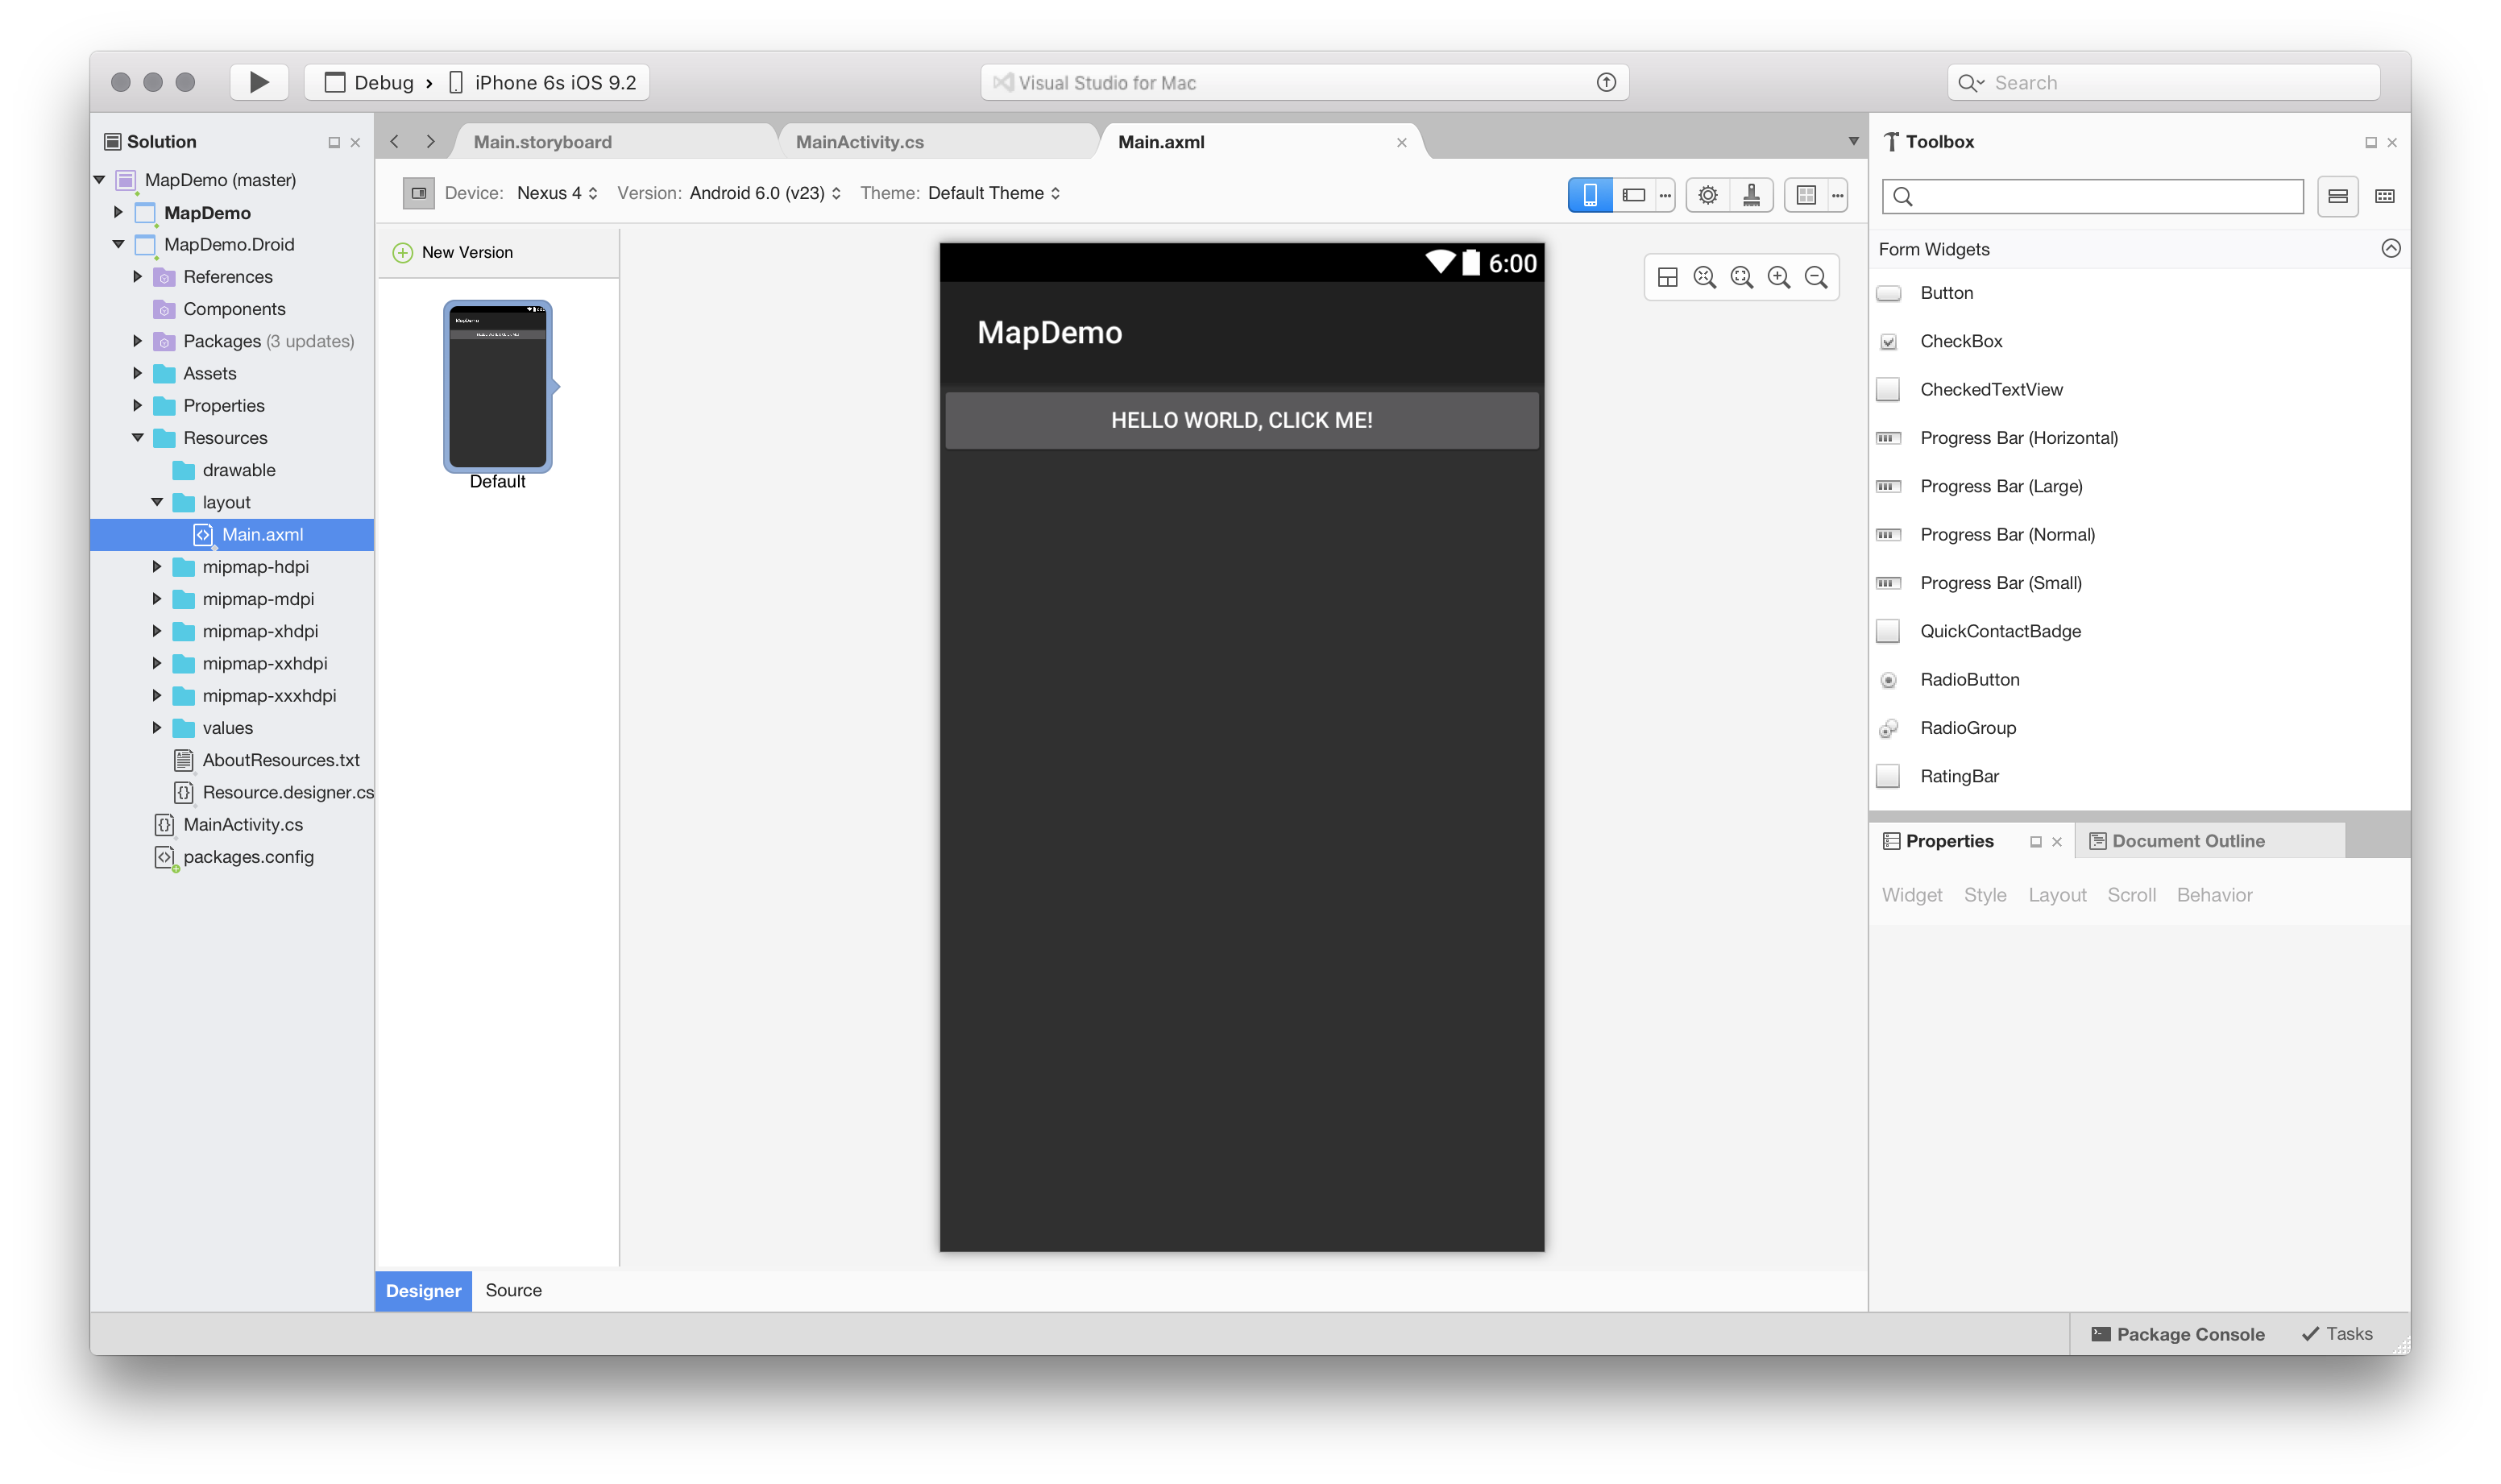Select the RadioButton widget in toolbox
The image size is (2501, 1484).
pyautogui.click(x=1969, y=678)
